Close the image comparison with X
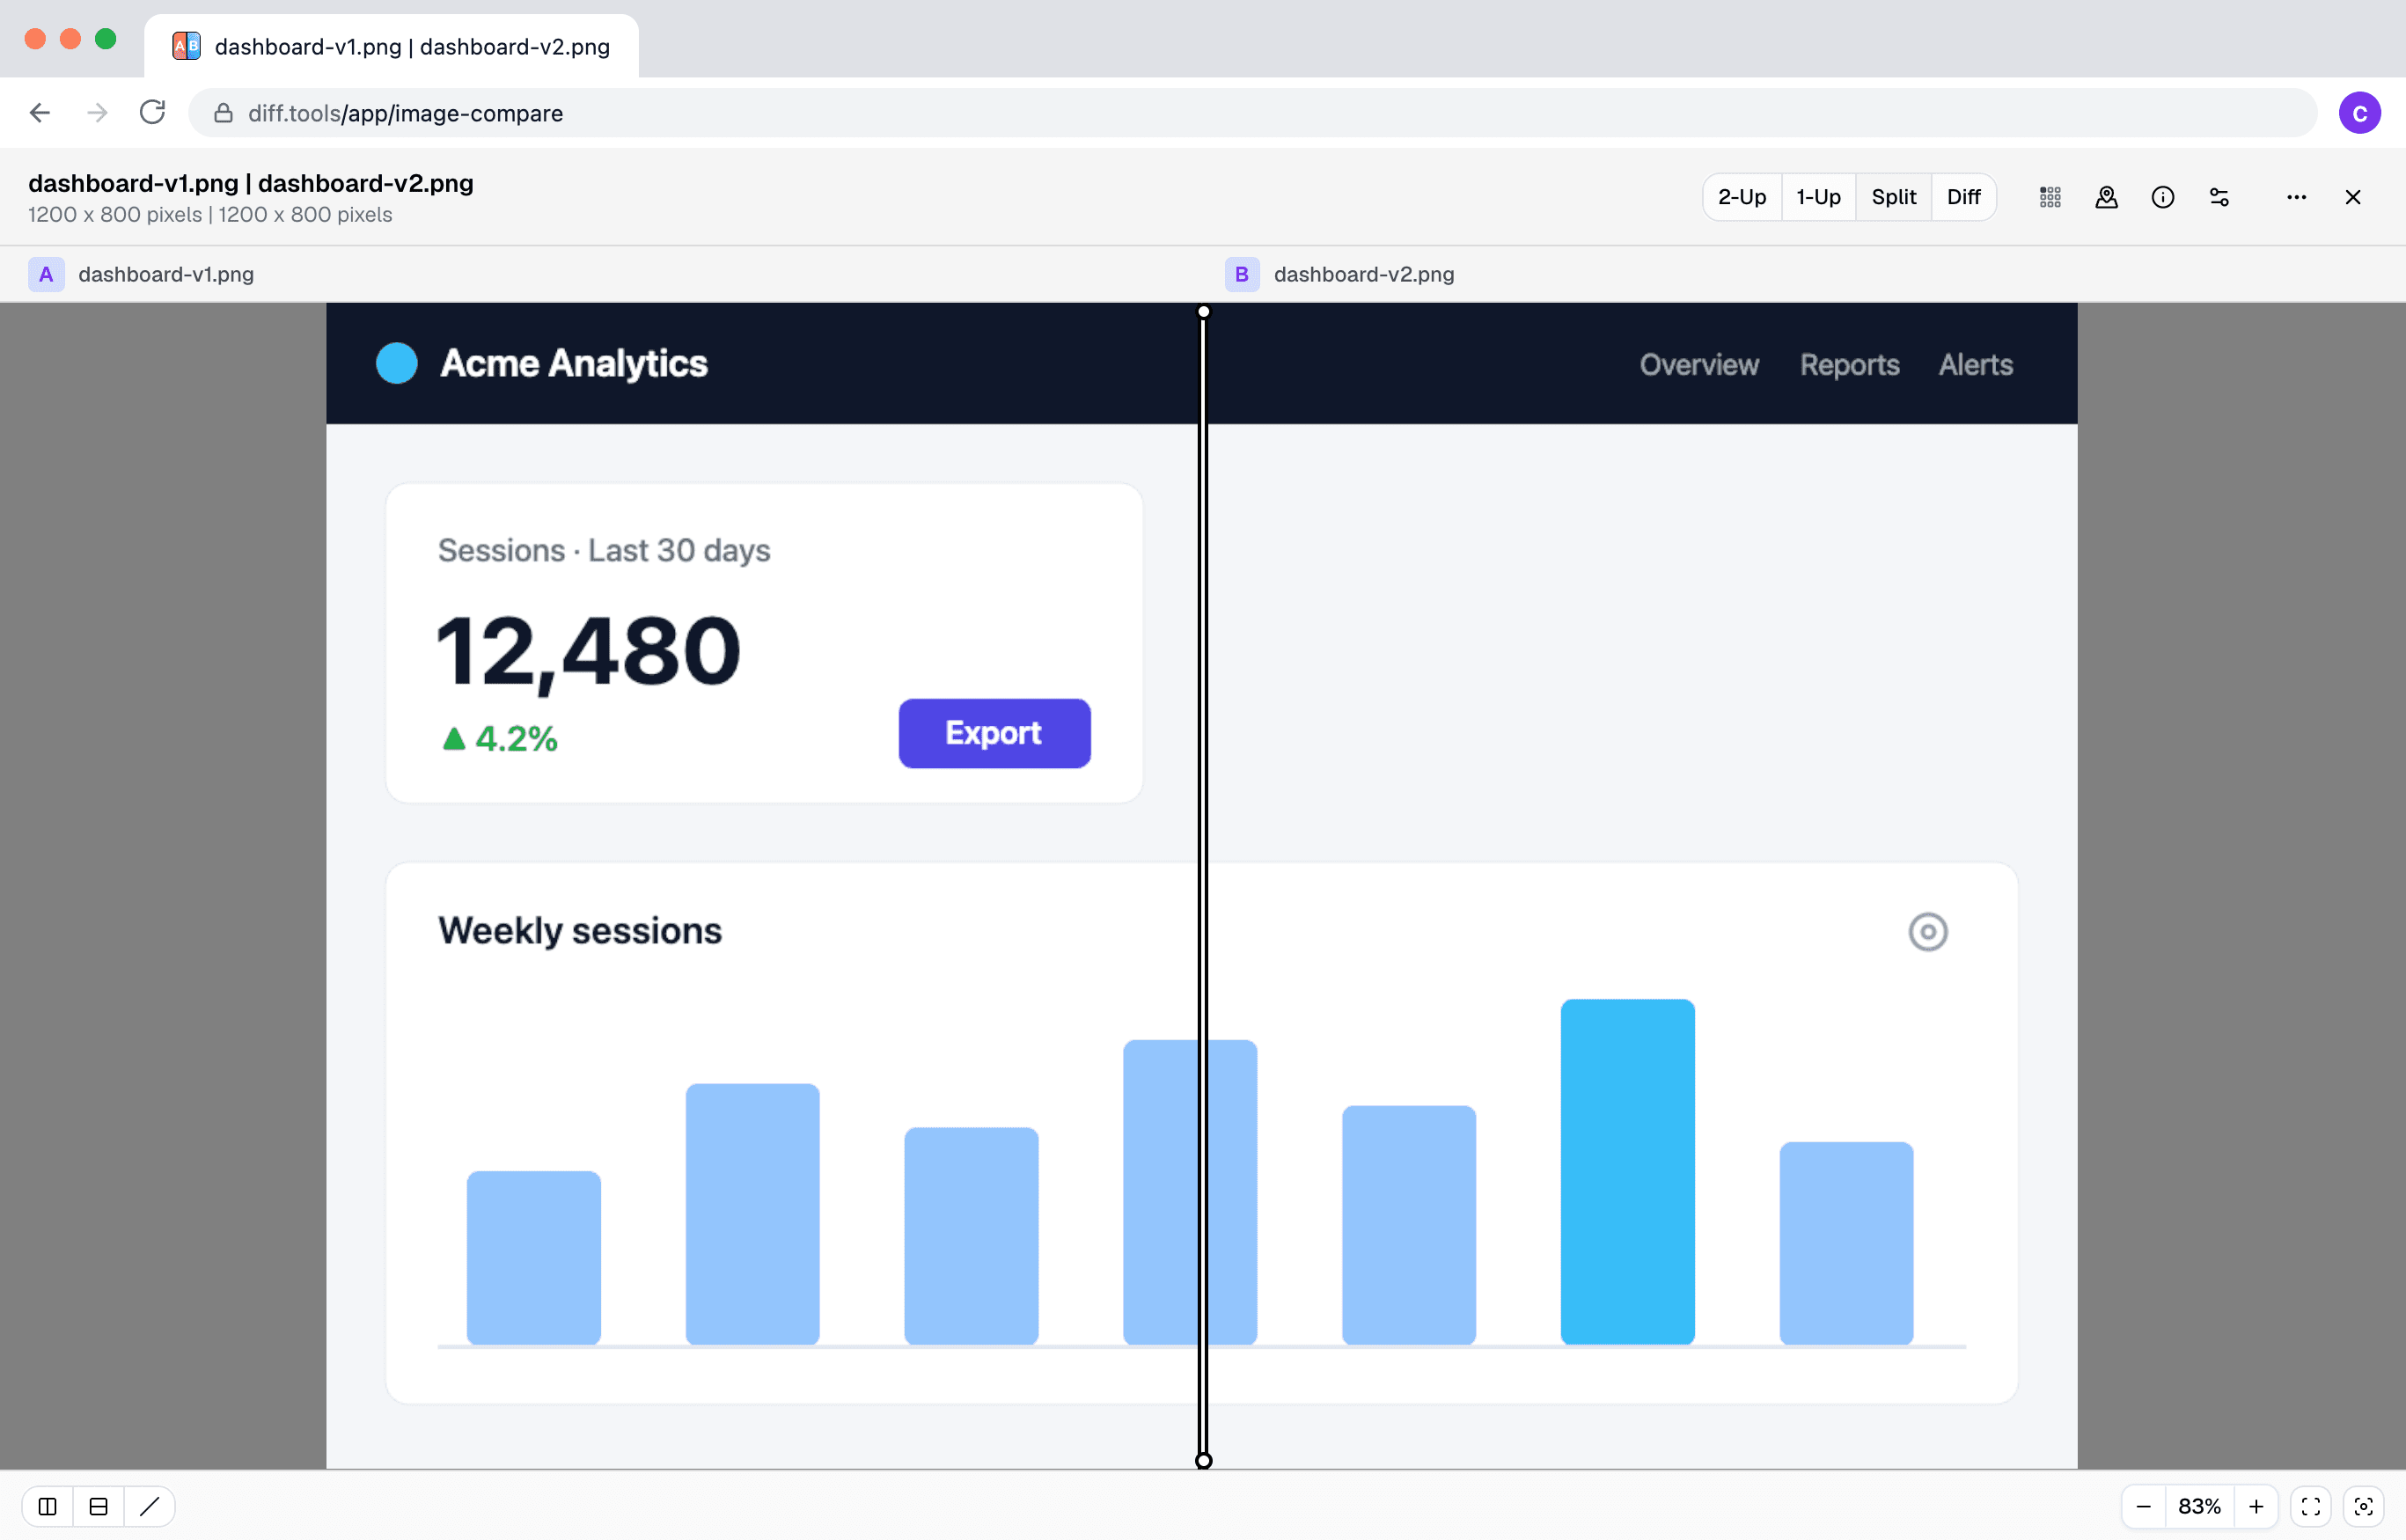Image resolution: width=2406 pixels, height=1540 pixels. pyautogui.click(x=2353, y=197)
